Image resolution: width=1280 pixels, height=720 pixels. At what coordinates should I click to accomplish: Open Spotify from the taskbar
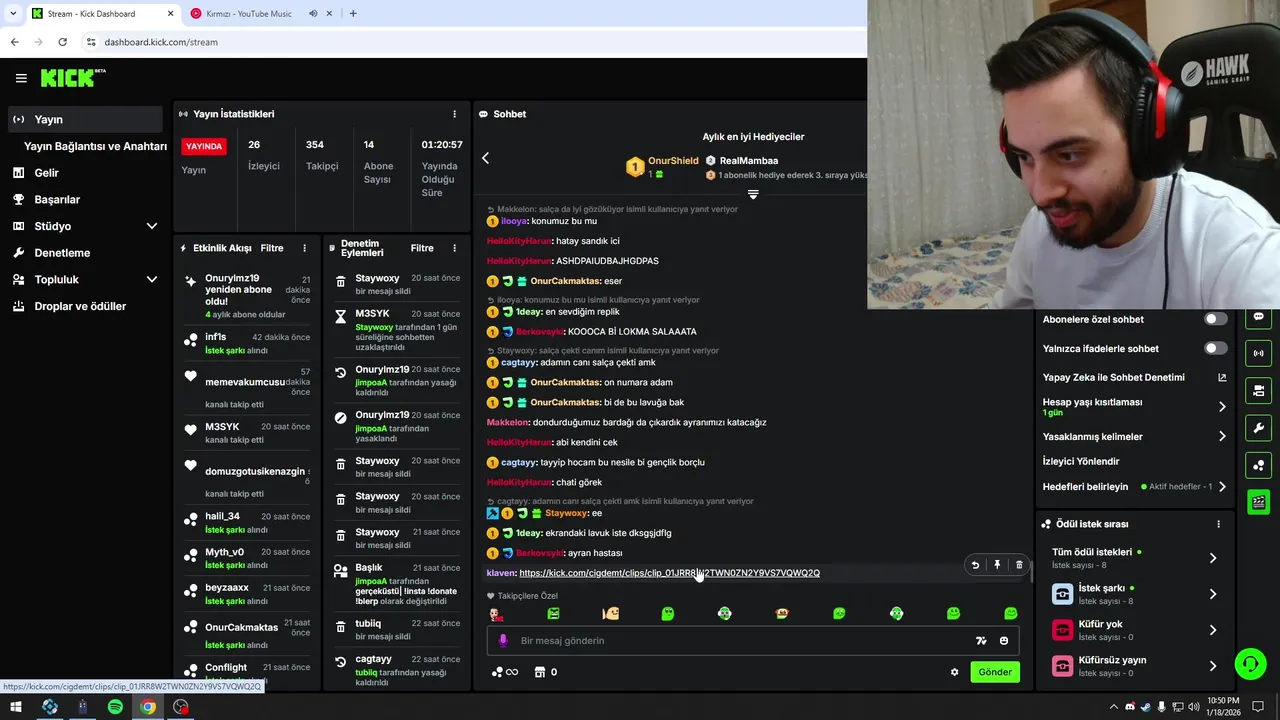[x=115, y=707]
